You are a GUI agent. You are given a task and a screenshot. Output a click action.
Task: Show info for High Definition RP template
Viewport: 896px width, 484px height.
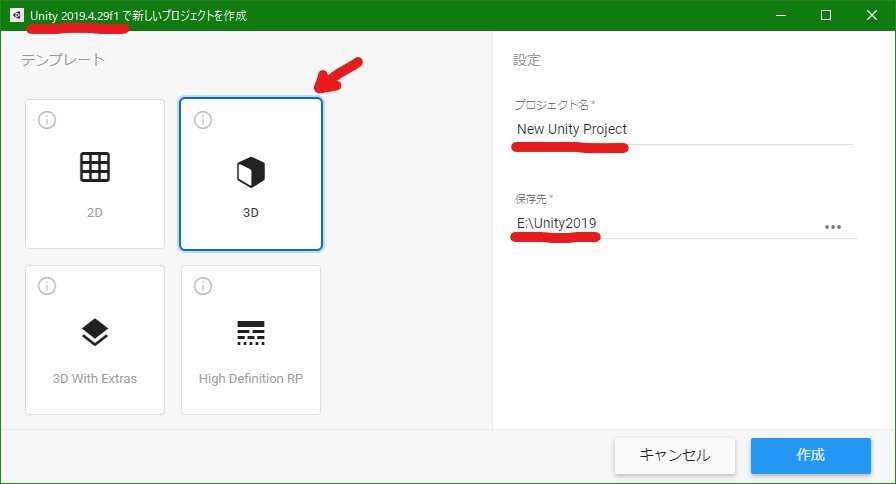tap(203, 286)
